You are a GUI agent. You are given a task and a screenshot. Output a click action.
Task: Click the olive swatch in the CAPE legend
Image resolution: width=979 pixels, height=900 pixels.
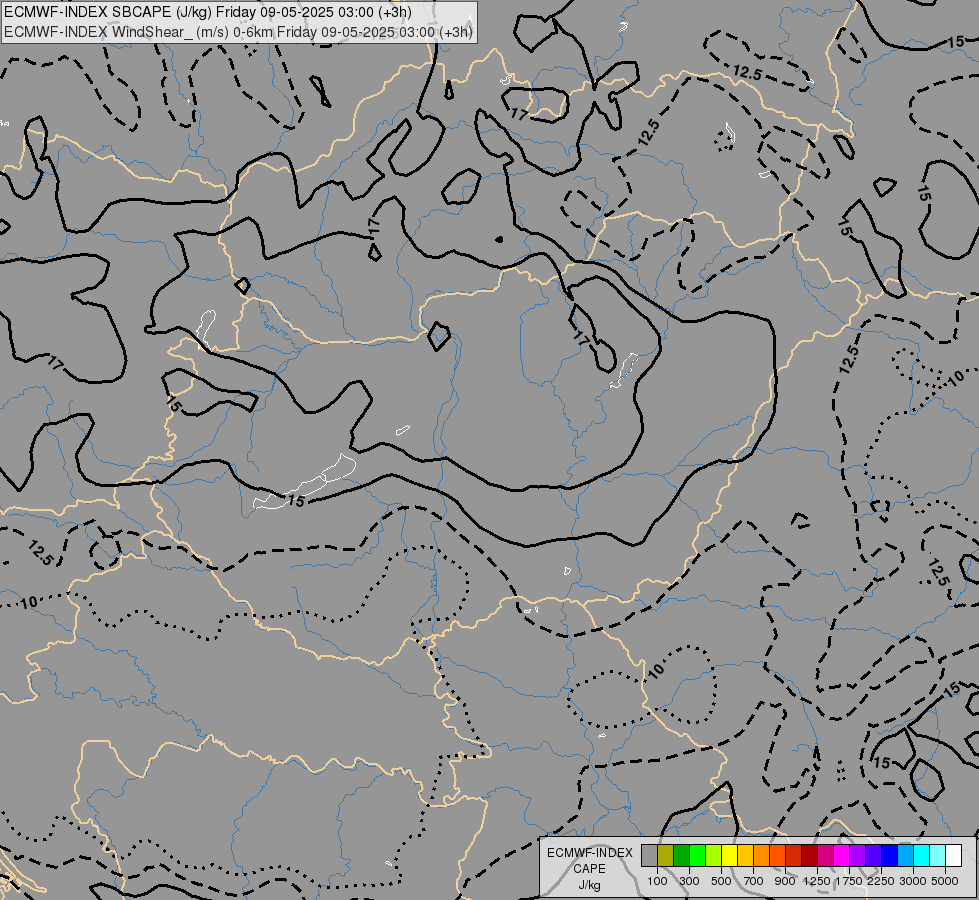[x=666, y=855]
